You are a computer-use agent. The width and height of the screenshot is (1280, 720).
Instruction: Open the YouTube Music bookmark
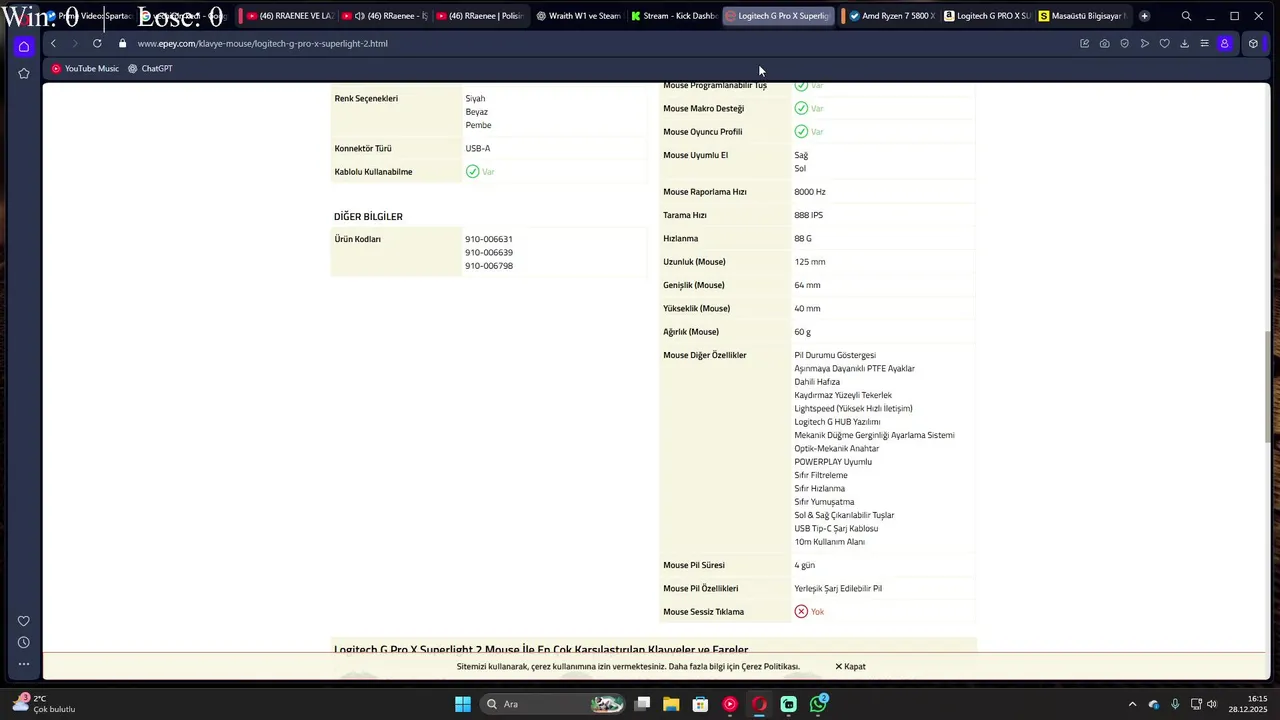[85, 69]
